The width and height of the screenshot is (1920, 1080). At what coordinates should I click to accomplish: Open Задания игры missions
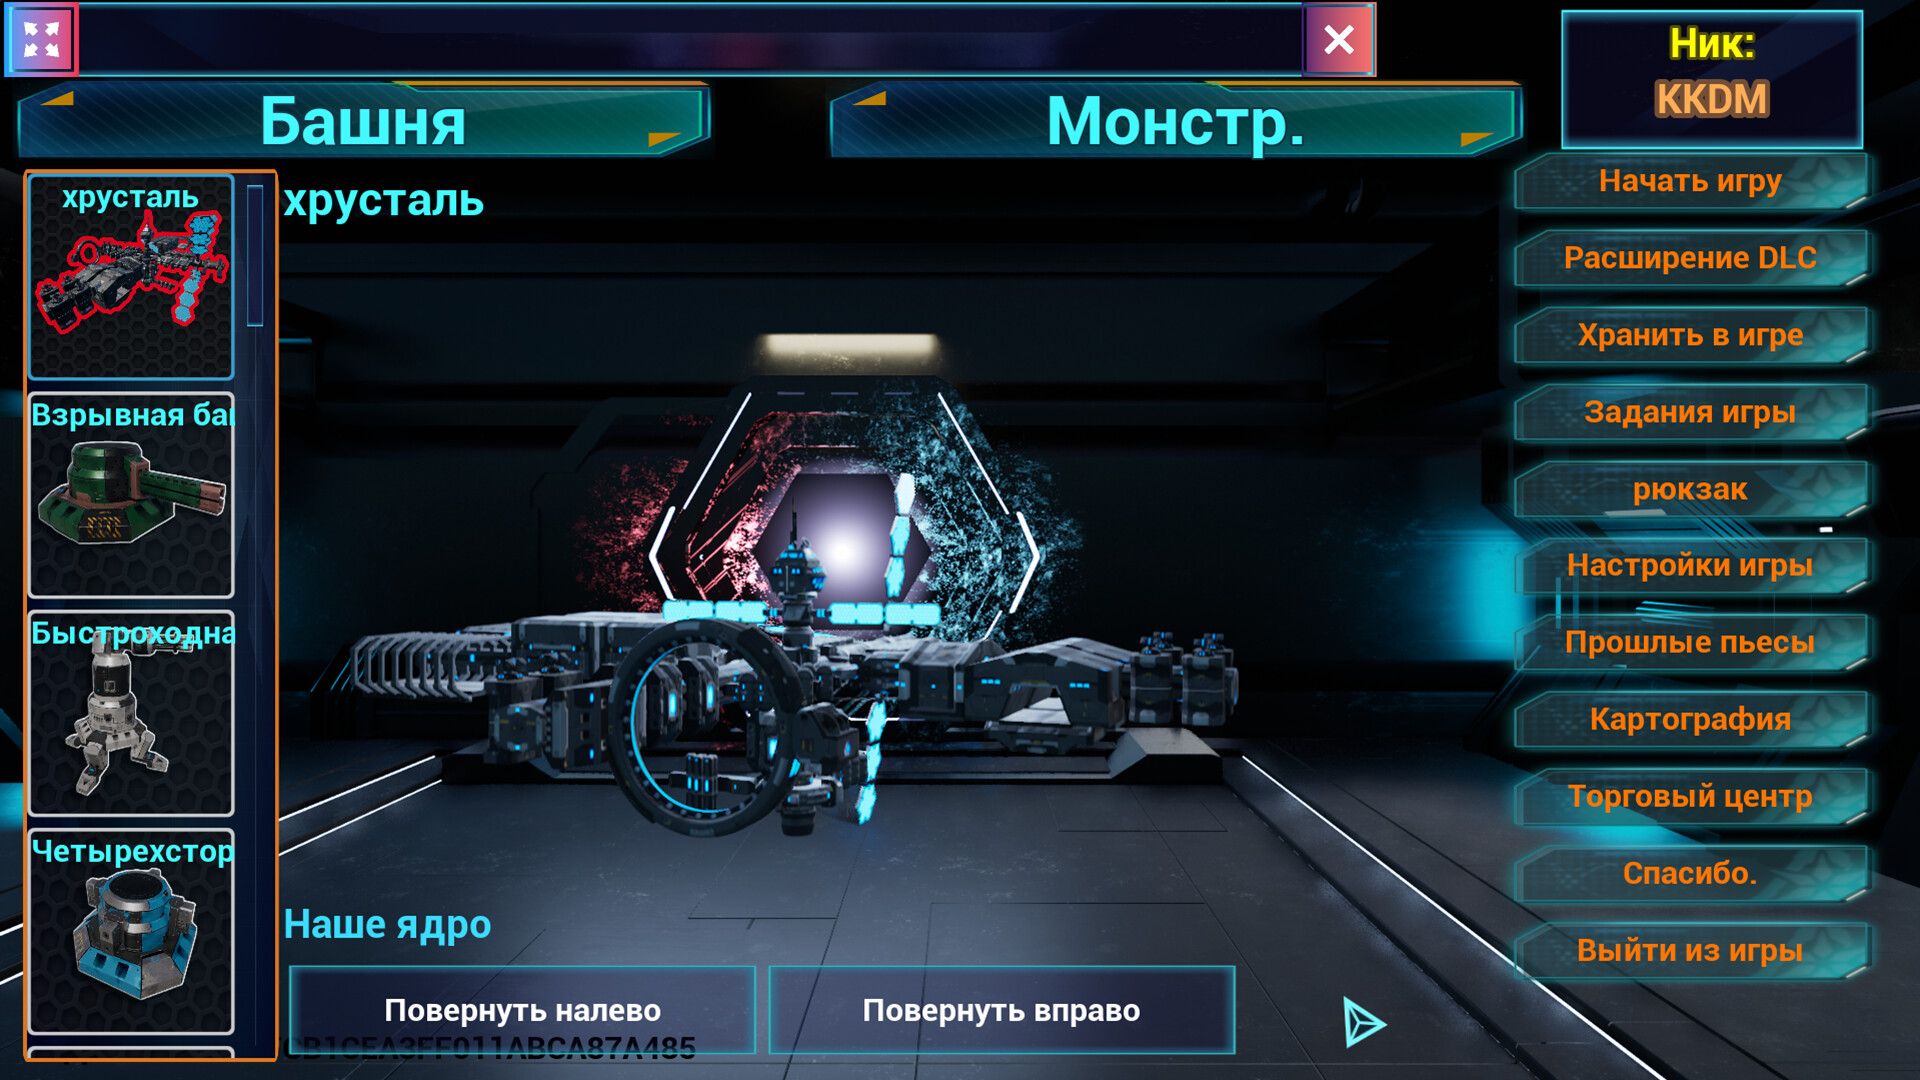[x=1690, y=412]
